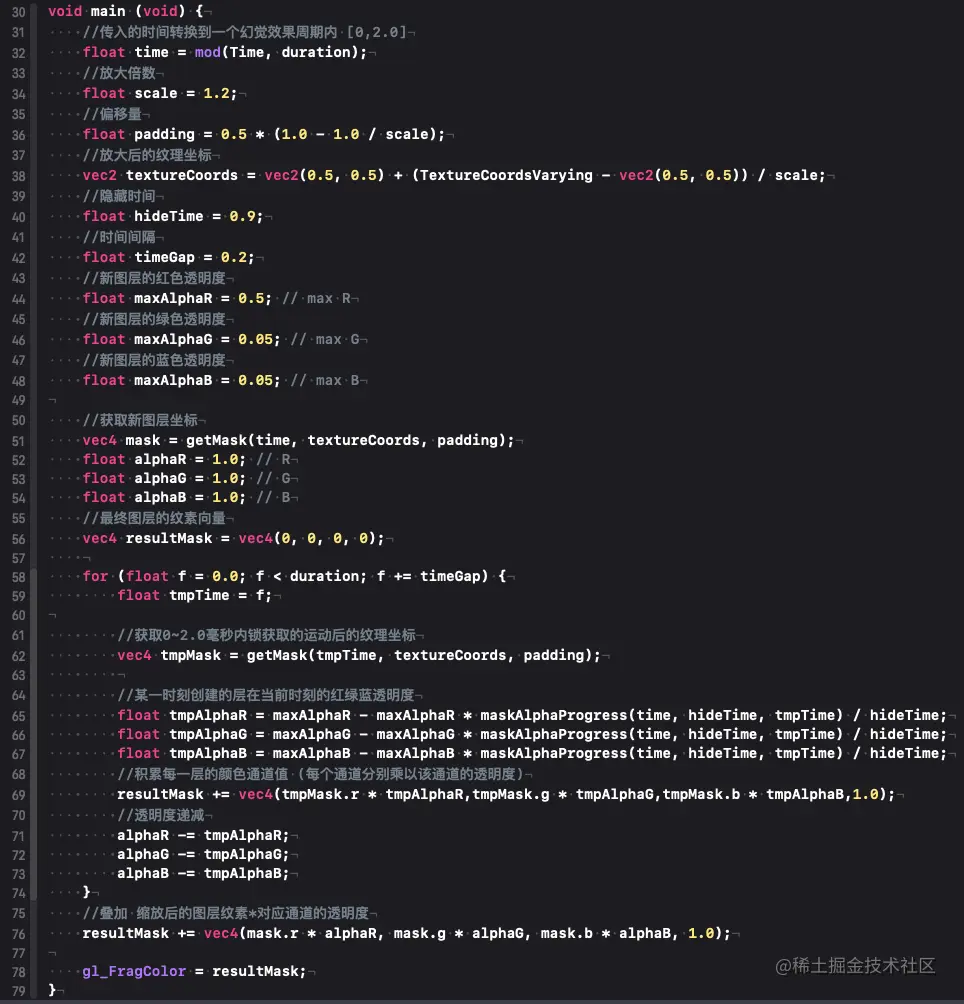The image size is (964, 1004).
Task: Click the "float tmpTime = f;" line
Action: [x=194, y=595]
